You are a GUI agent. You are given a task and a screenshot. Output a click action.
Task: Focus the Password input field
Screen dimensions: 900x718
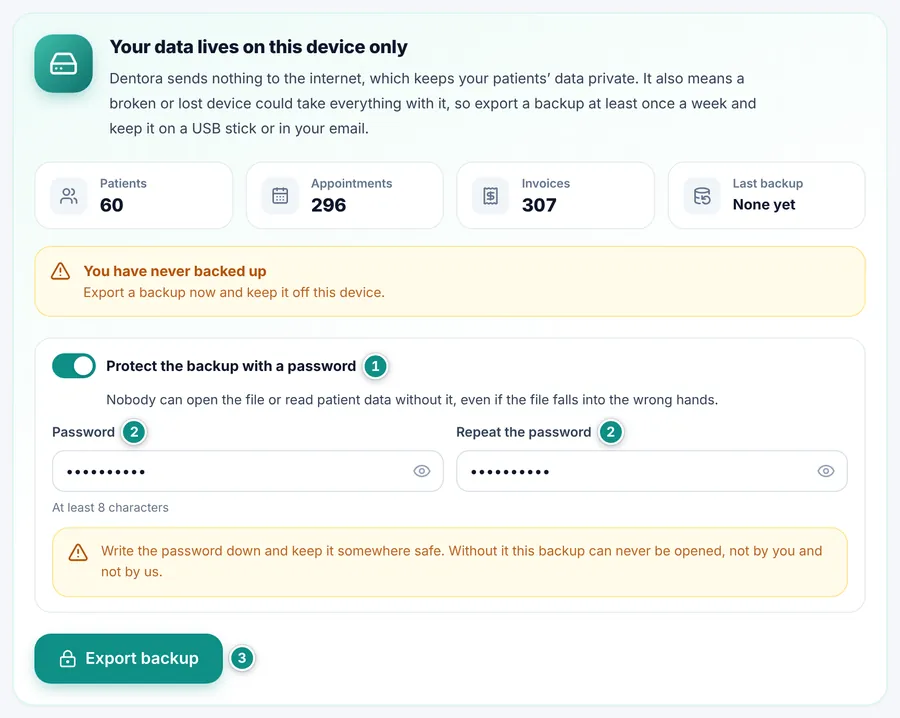[247, 471]
